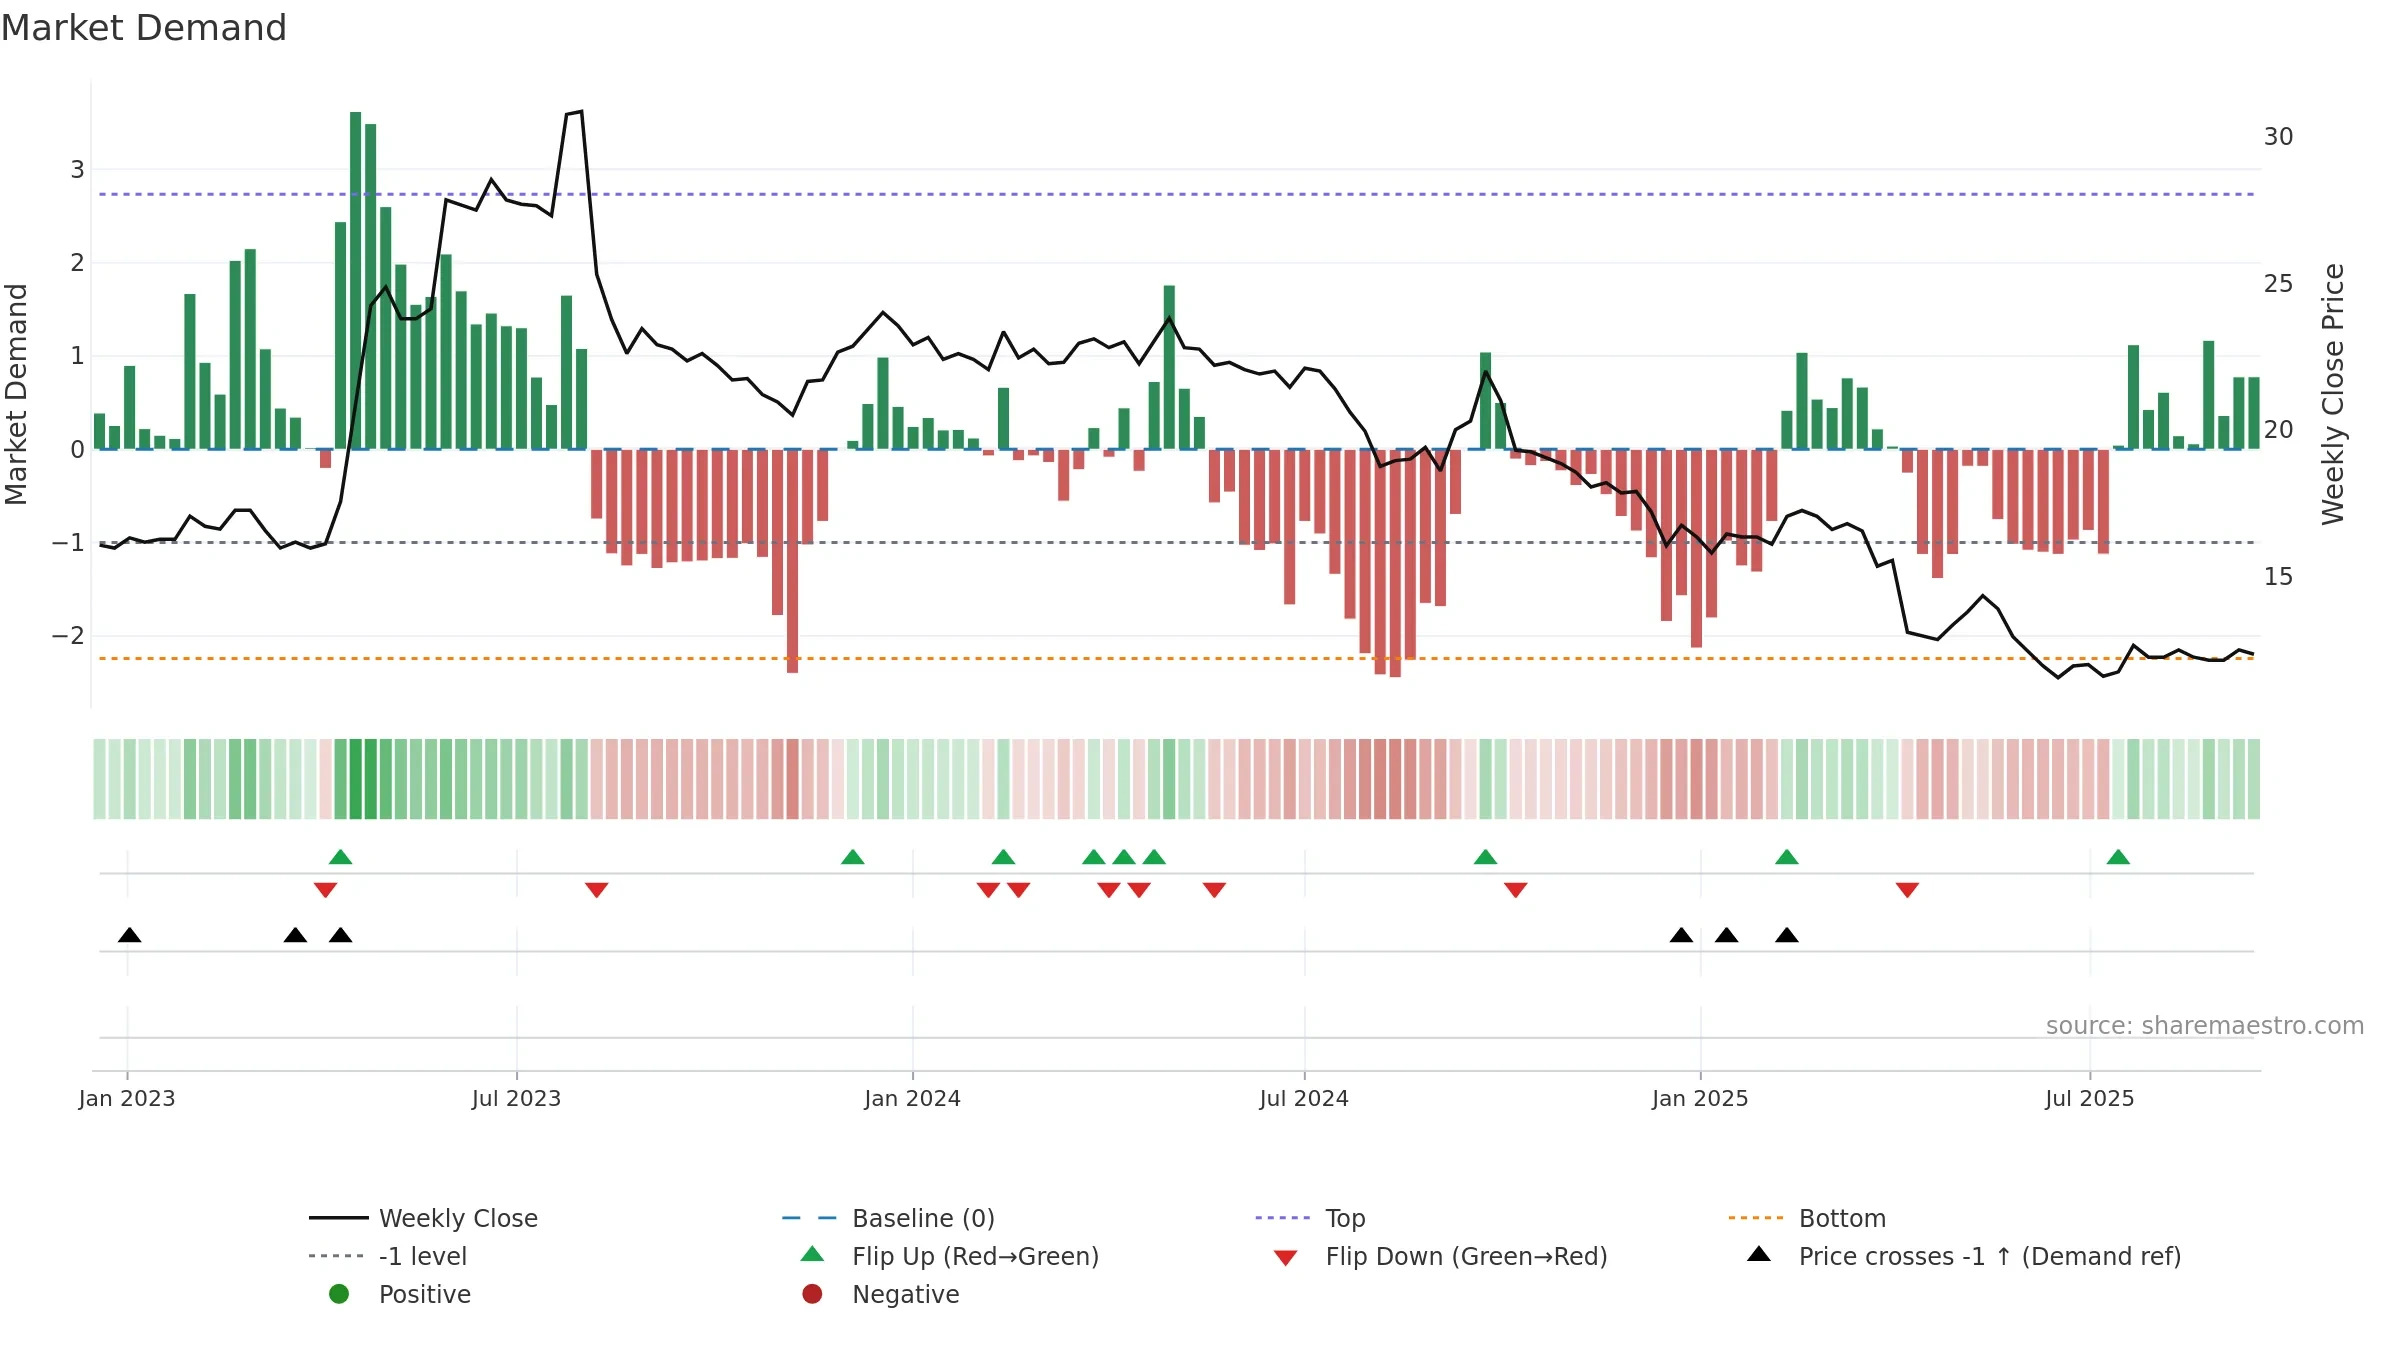Click the Negative legend label
This screenshot has width=2400, height=1350.
click(905, 1294)
